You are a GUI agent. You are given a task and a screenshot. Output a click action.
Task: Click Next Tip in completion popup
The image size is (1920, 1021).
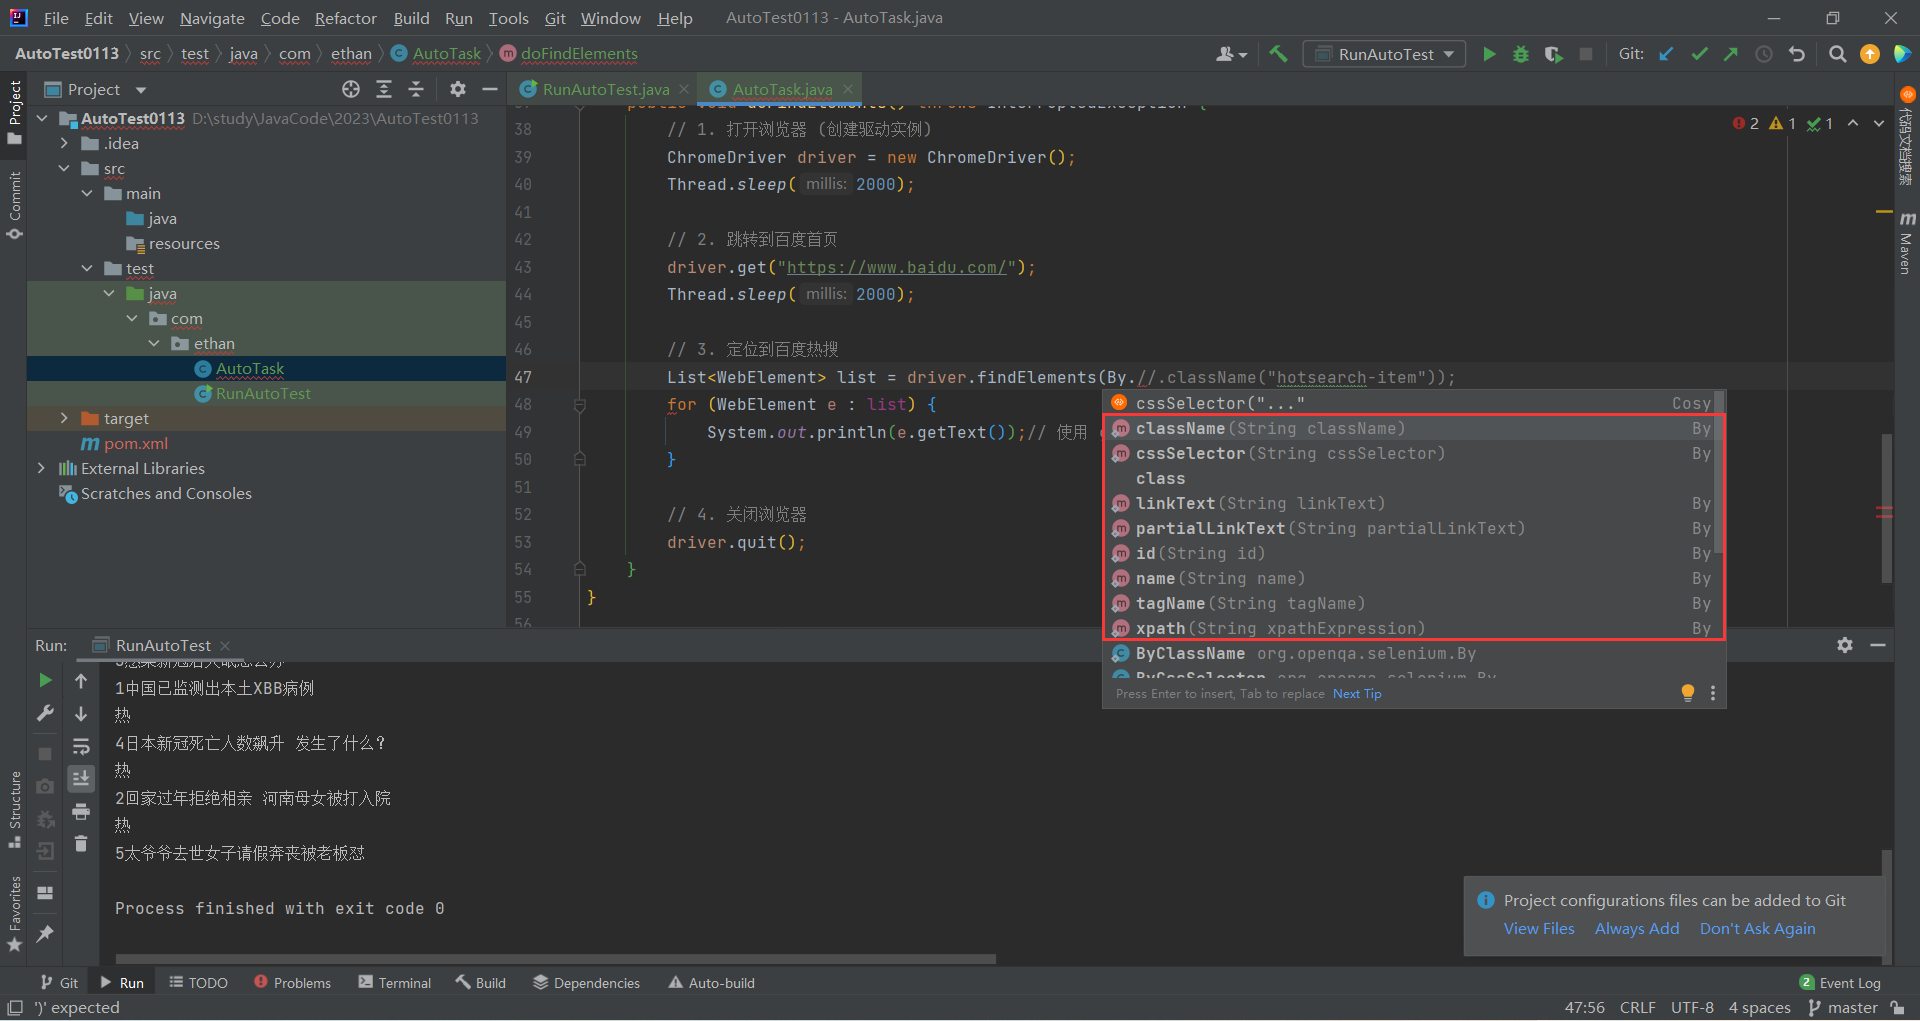1357,693
